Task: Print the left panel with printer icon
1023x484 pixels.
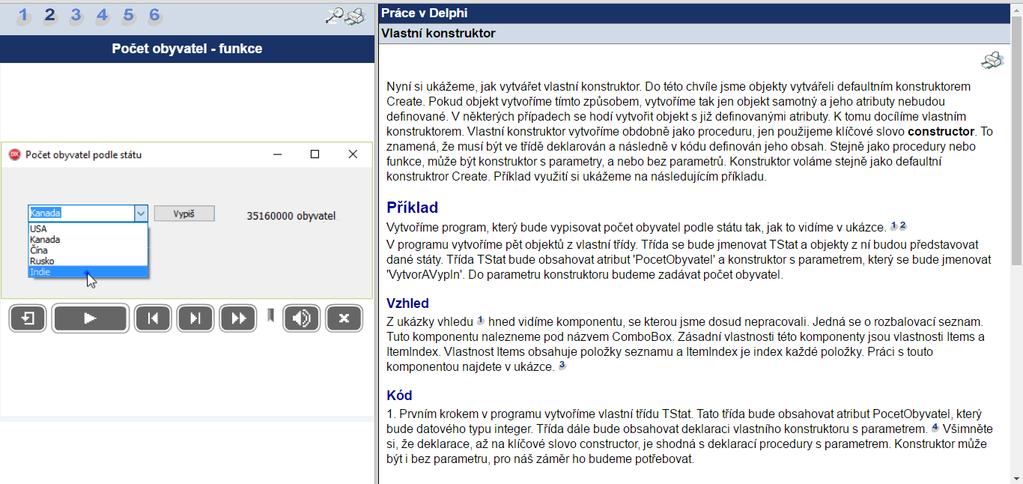Action: coord(355,16)
